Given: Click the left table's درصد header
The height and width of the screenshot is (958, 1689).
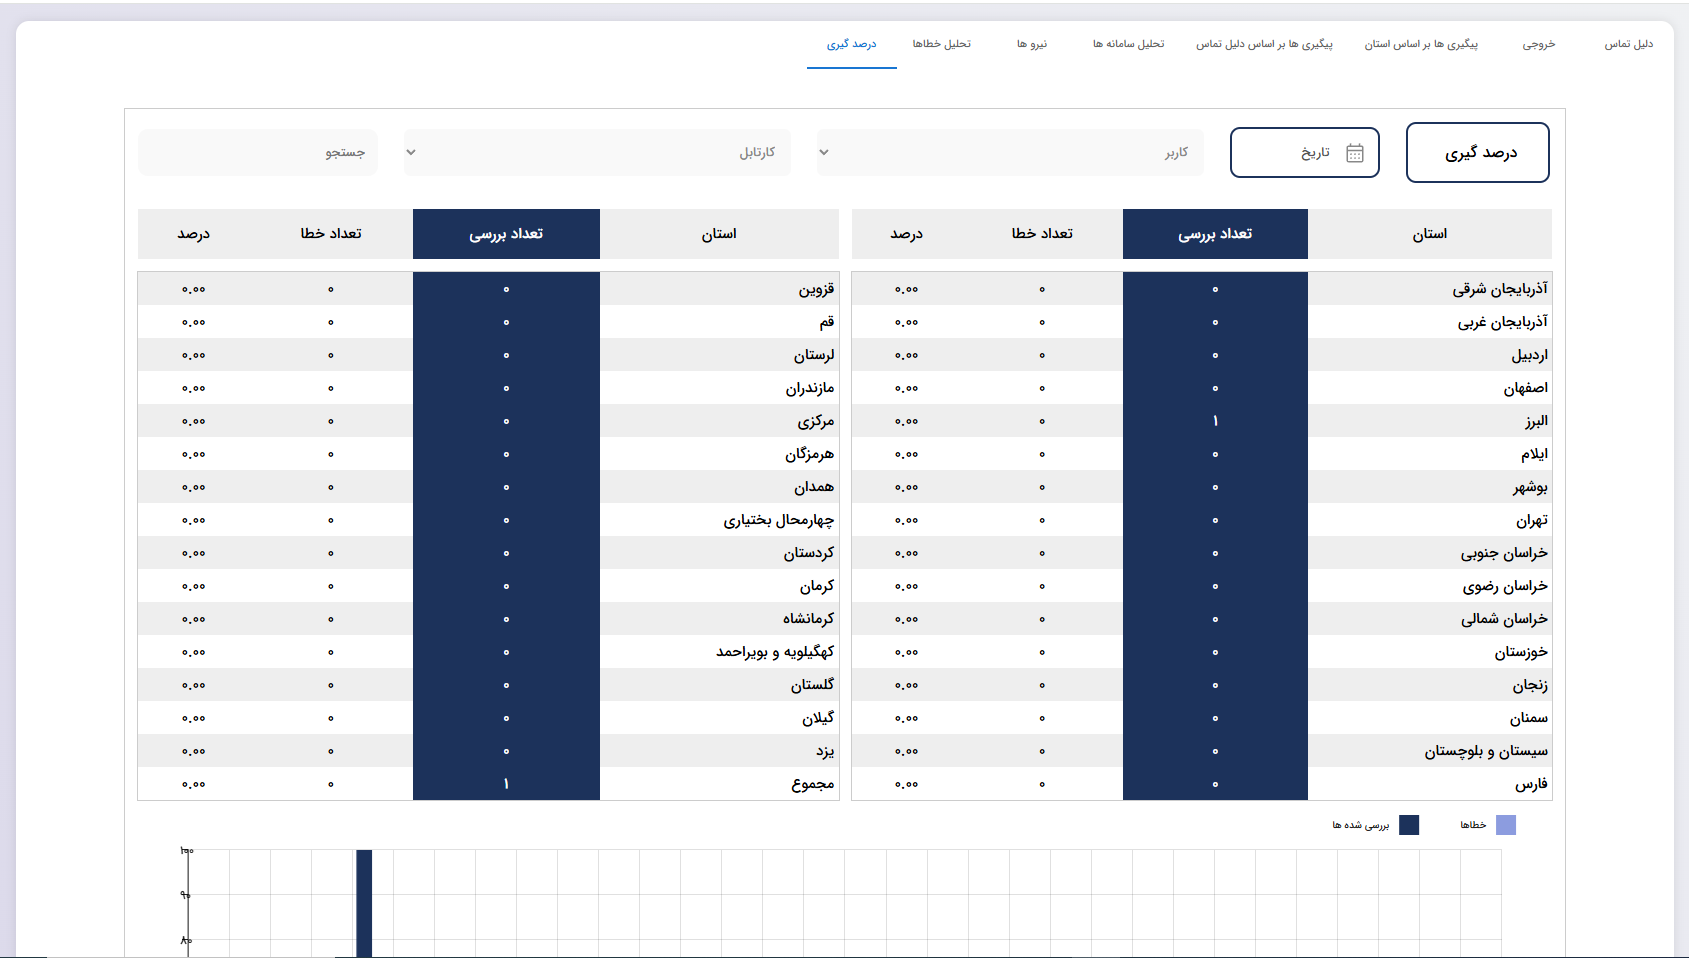Looking at the screenshot, I should pos(194,234).
